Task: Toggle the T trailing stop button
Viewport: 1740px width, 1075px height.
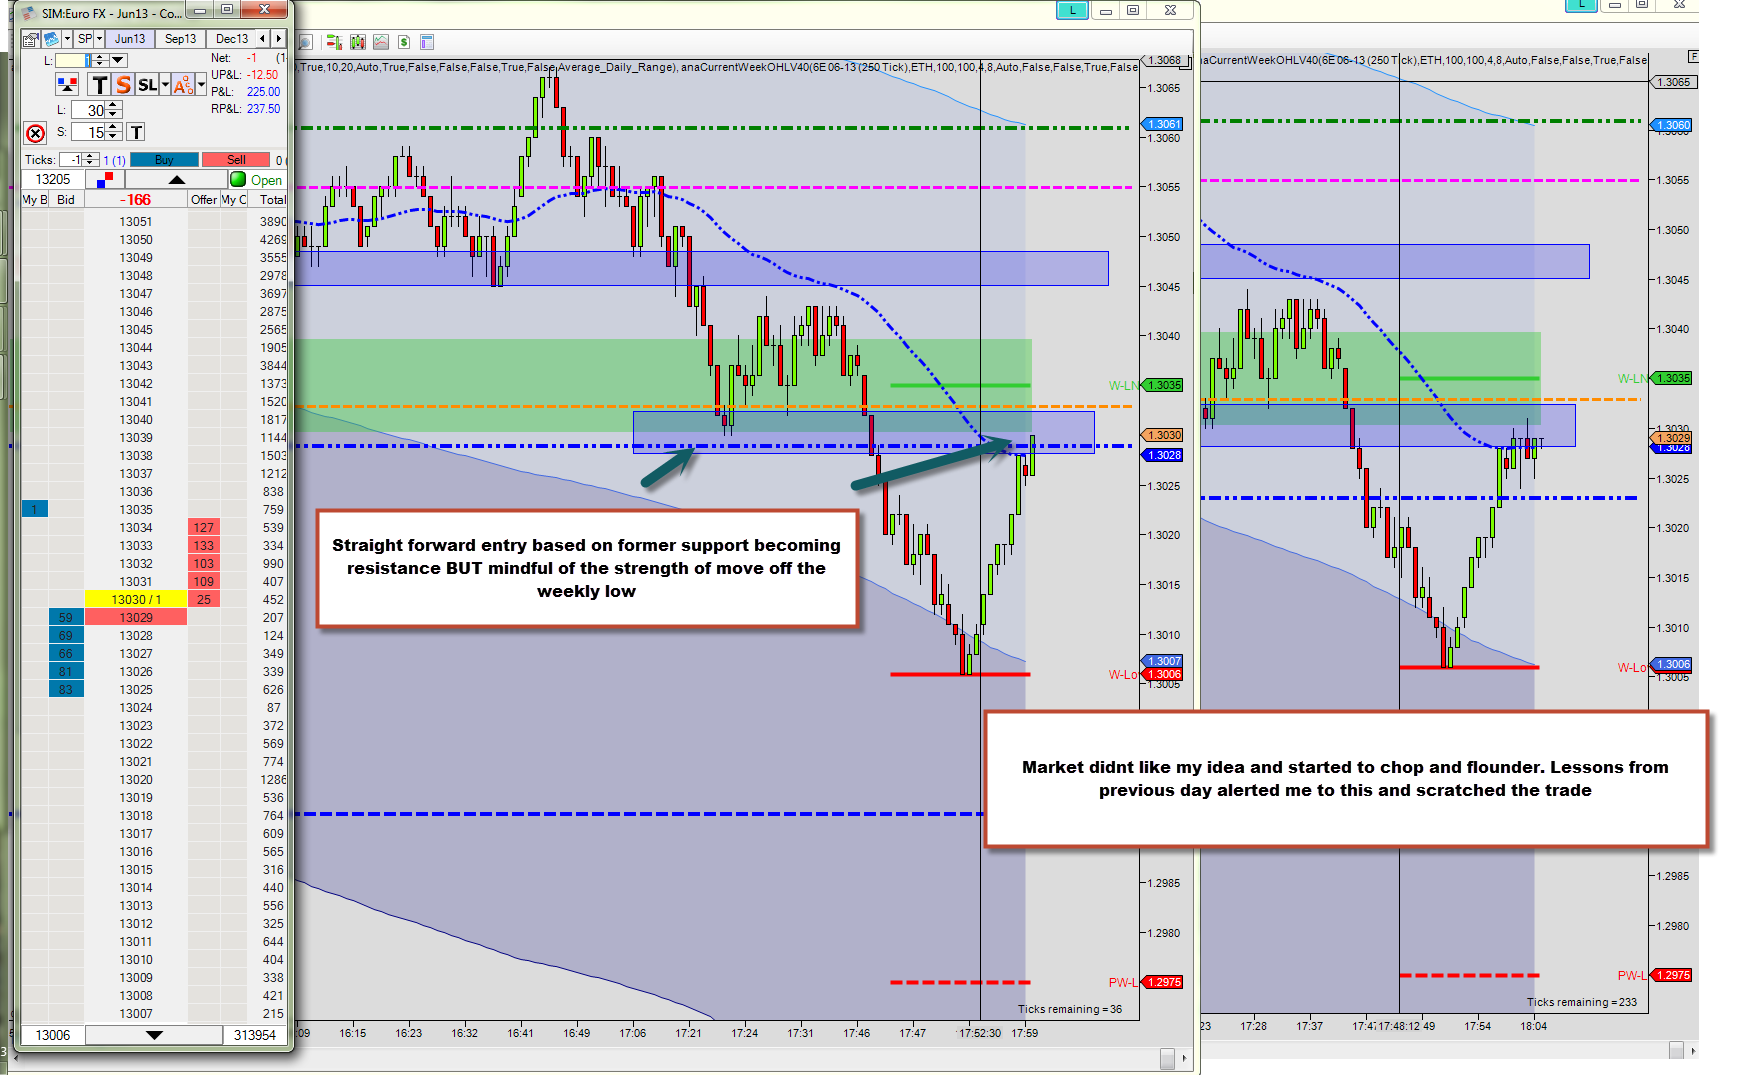Action: (99, 85)
